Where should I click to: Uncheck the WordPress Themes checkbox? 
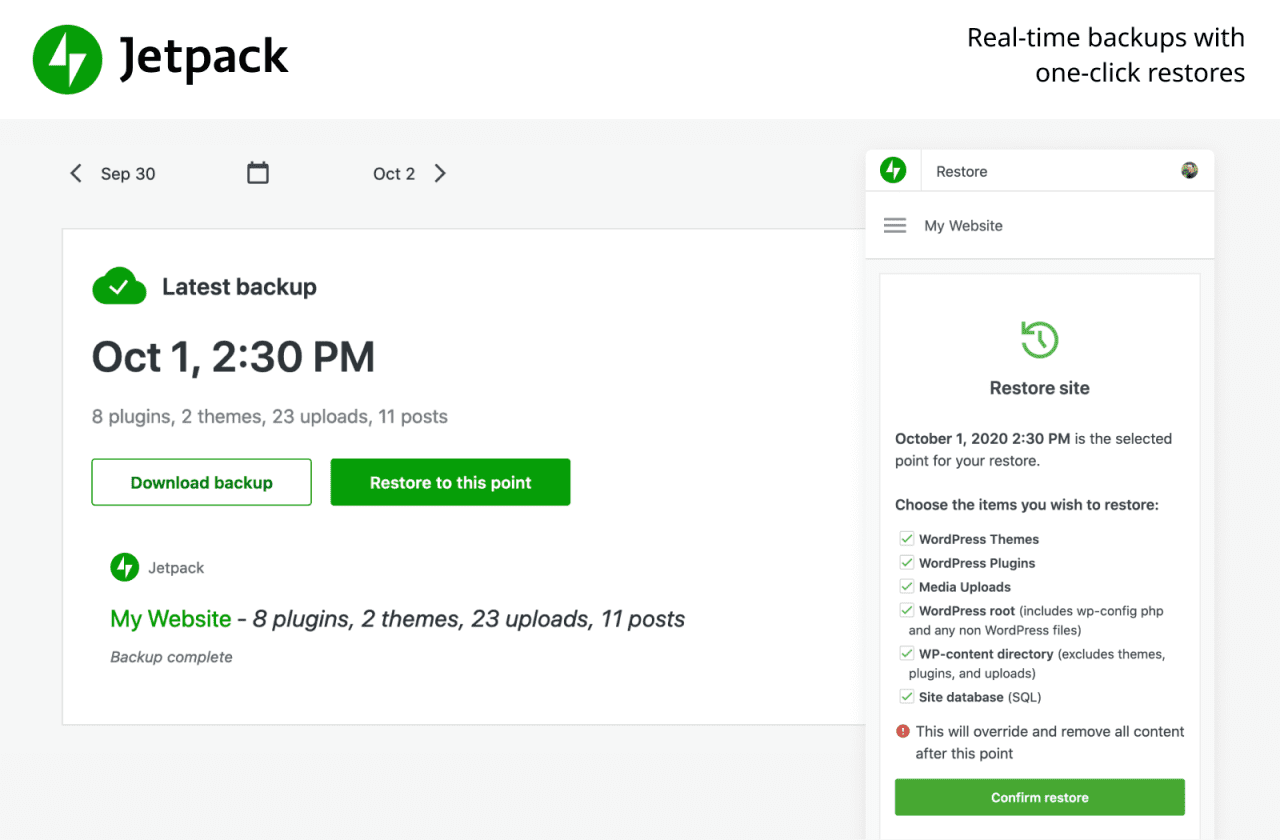906,538
